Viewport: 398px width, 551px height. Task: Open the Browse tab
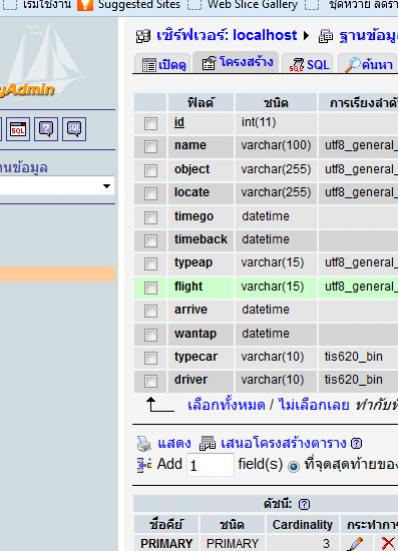click(164, 65)
